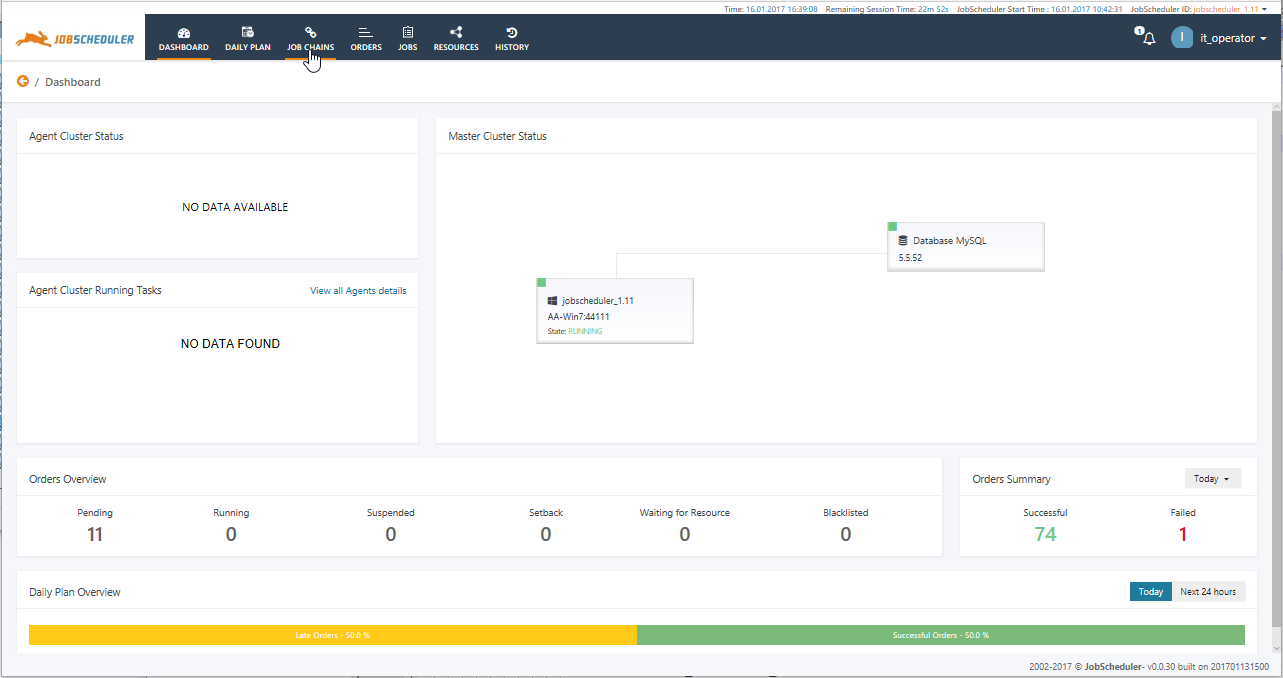This screenshot has width=1283, height=678.
Task: Click Pending orders count 11
Action: tap(95, 535)
